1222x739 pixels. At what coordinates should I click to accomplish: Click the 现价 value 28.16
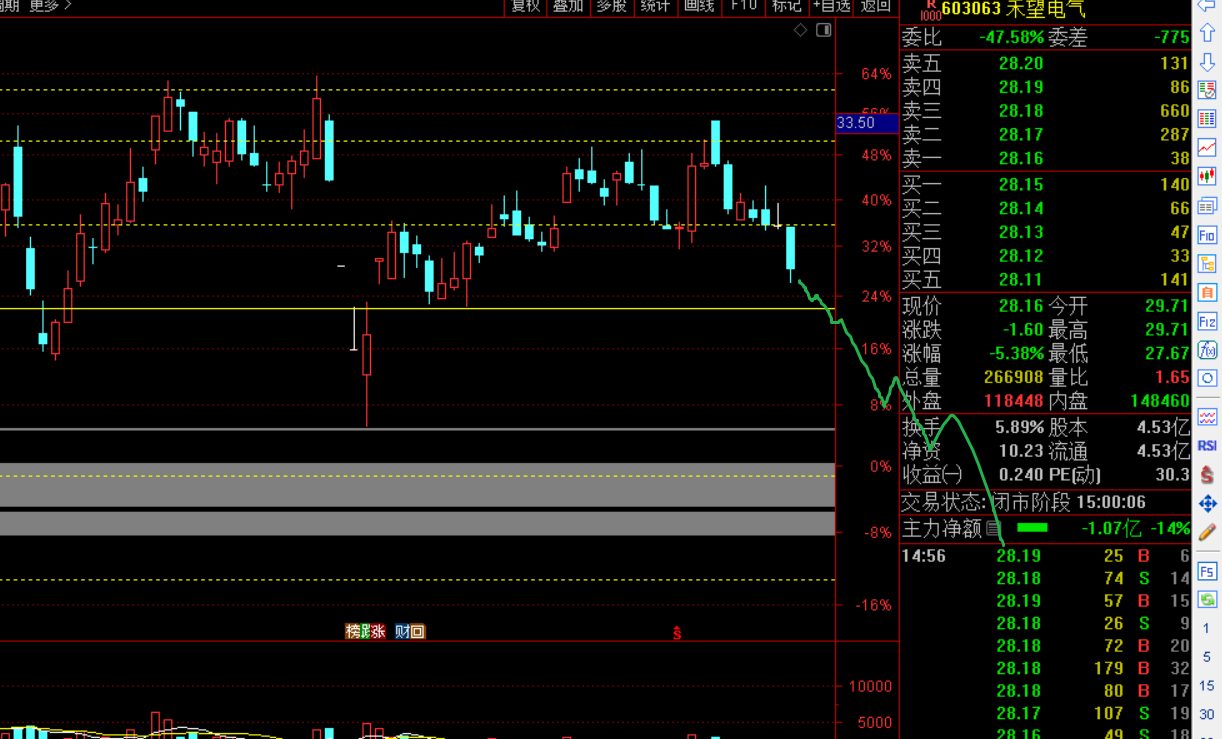point(1021,306)
